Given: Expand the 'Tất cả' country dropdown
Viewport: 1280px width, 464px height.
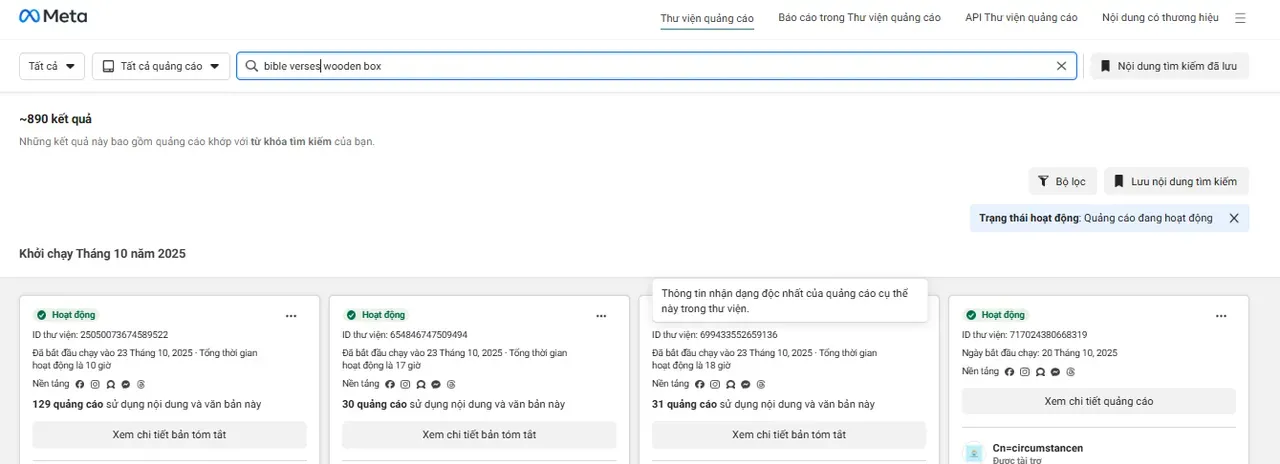Looking at the screenshot, I should pyautogui.click(x=52, y=66).
